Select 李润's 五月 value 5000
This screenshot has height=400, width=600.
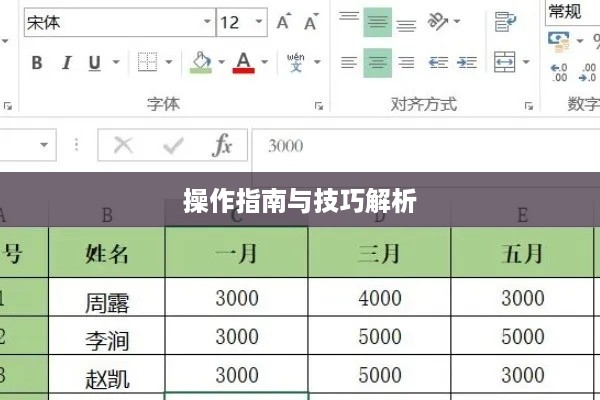522,336
